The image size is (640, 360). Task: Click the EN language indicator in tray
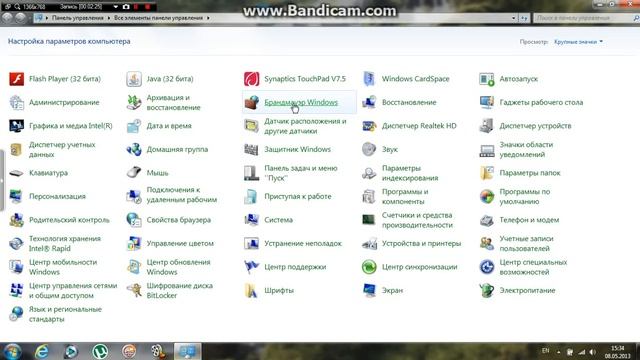coord(545,351)
